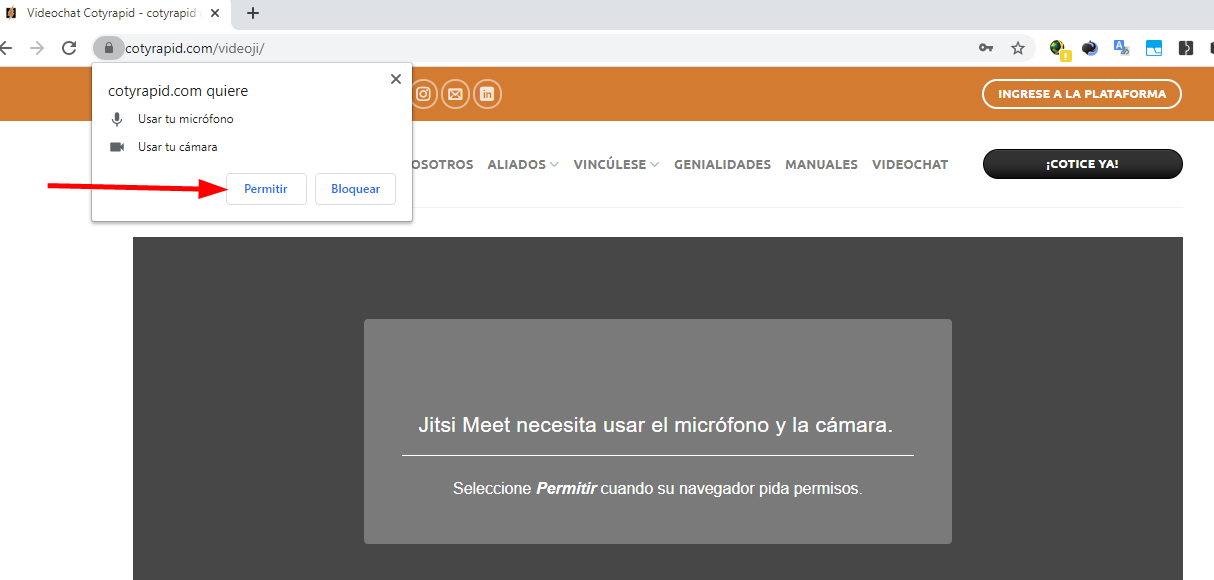Click the blue window extension icon
Image resolution: width=1214 pixels, height=580 pixels.
pos(1153,48)
